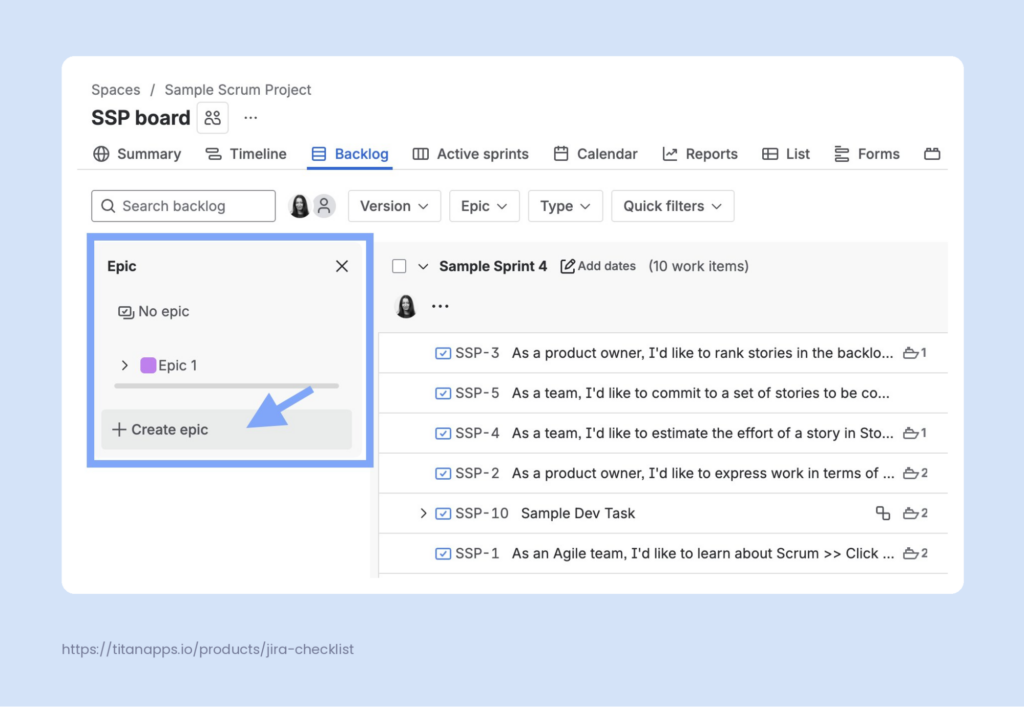This screenshot has height=707, width=1024.
Task: Click Add dates for Sample Sprint 4
Action: [x=598, y=266]
